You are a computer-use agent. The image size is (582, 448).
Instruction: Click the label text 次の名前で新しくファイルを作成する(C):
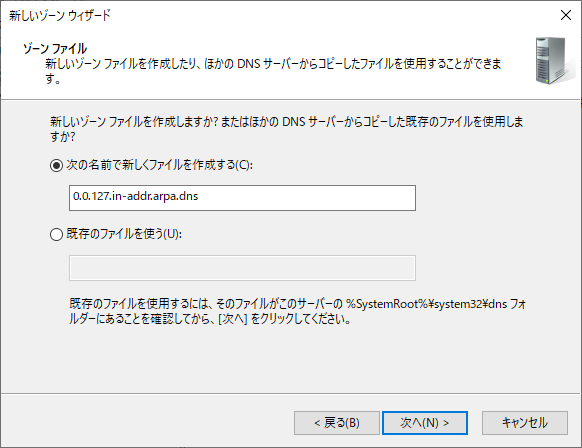pos(160,165)
